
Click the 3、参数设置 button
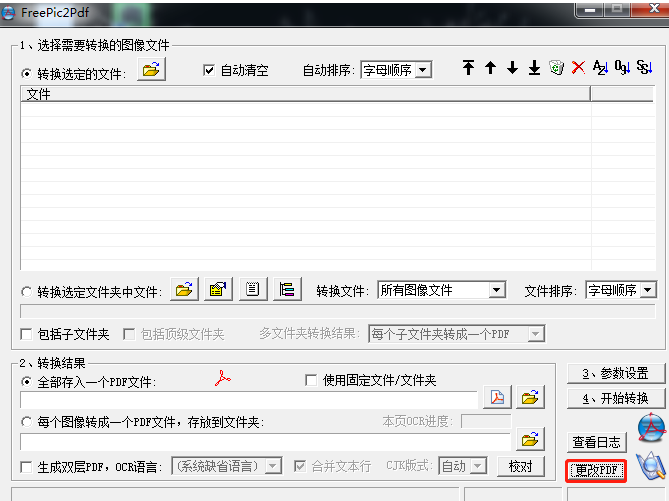click(x=616, y=373)
